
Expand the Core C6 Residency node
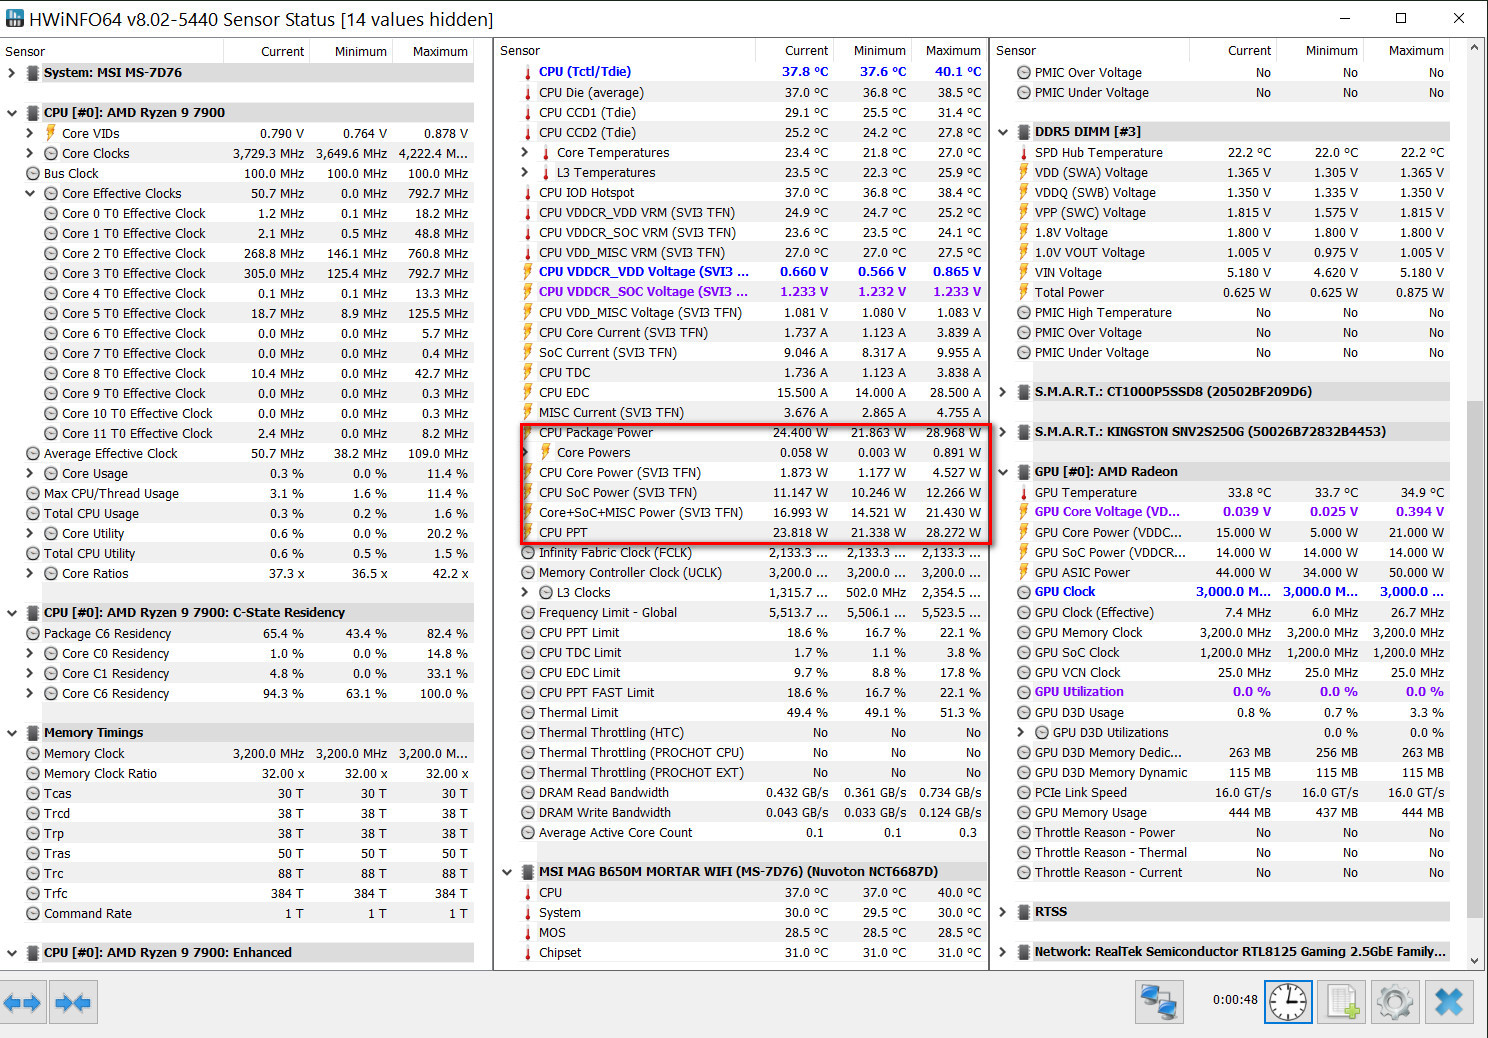(x=29, y=694)
